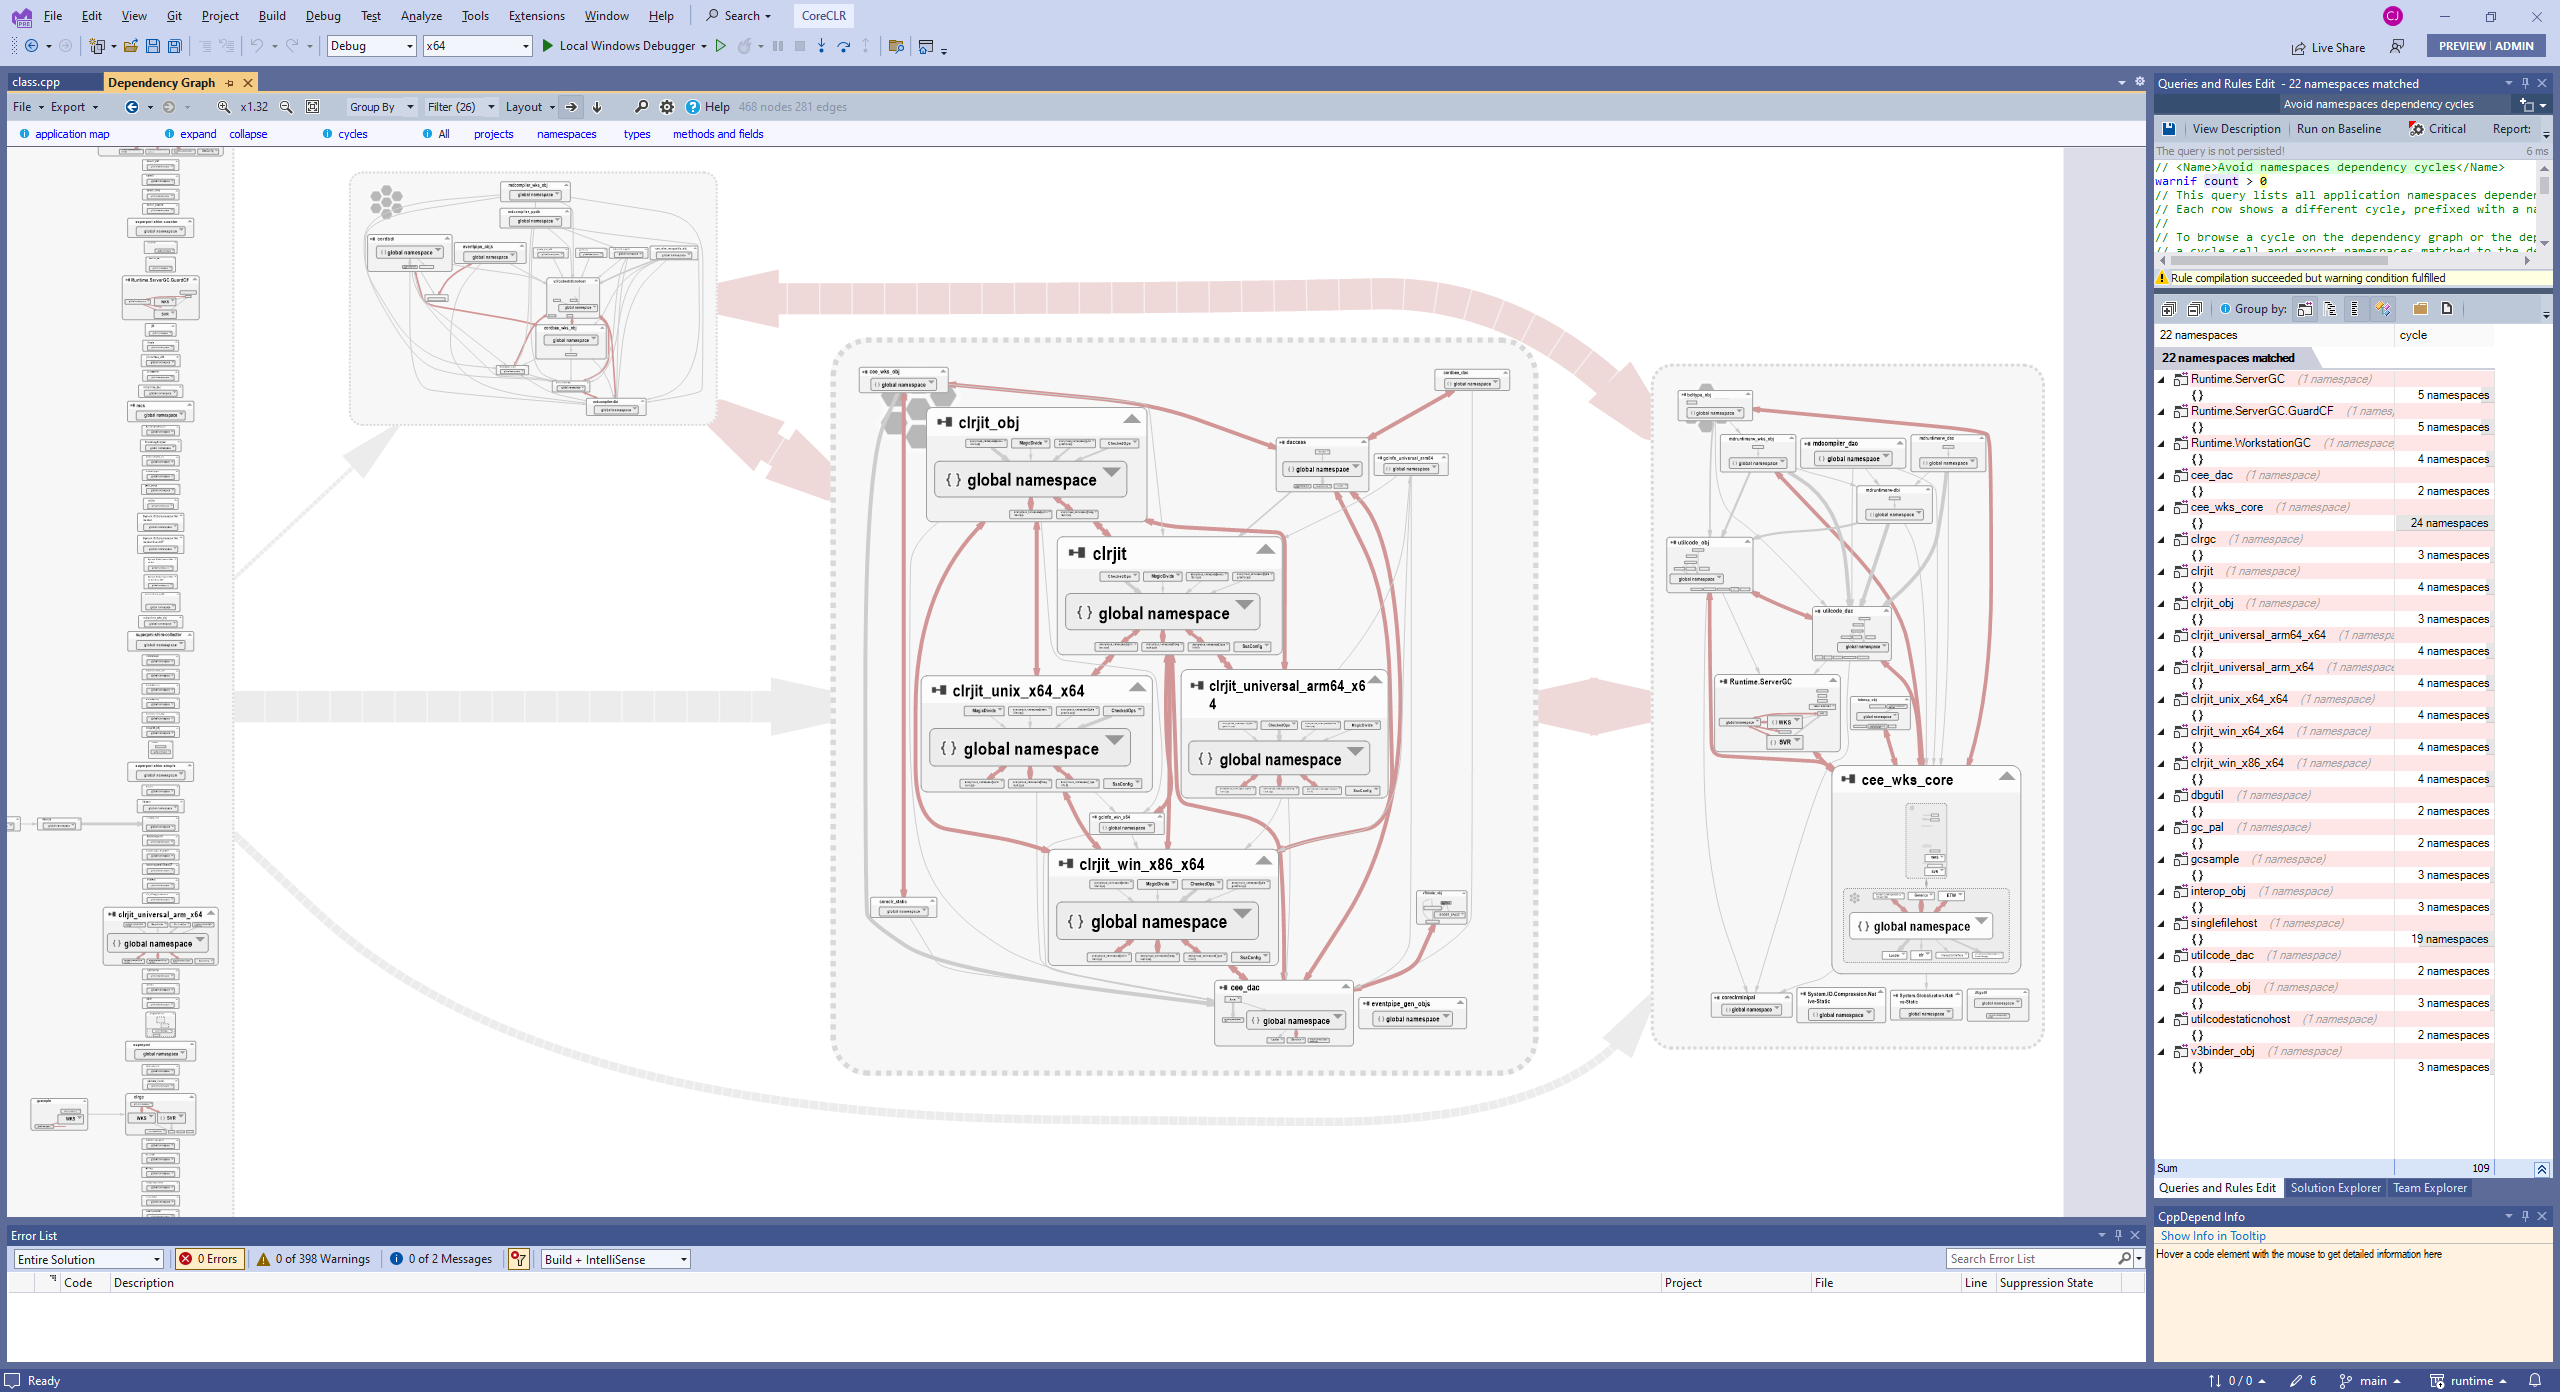
Task: Click the create new query icon
Action: (2527, 104)
